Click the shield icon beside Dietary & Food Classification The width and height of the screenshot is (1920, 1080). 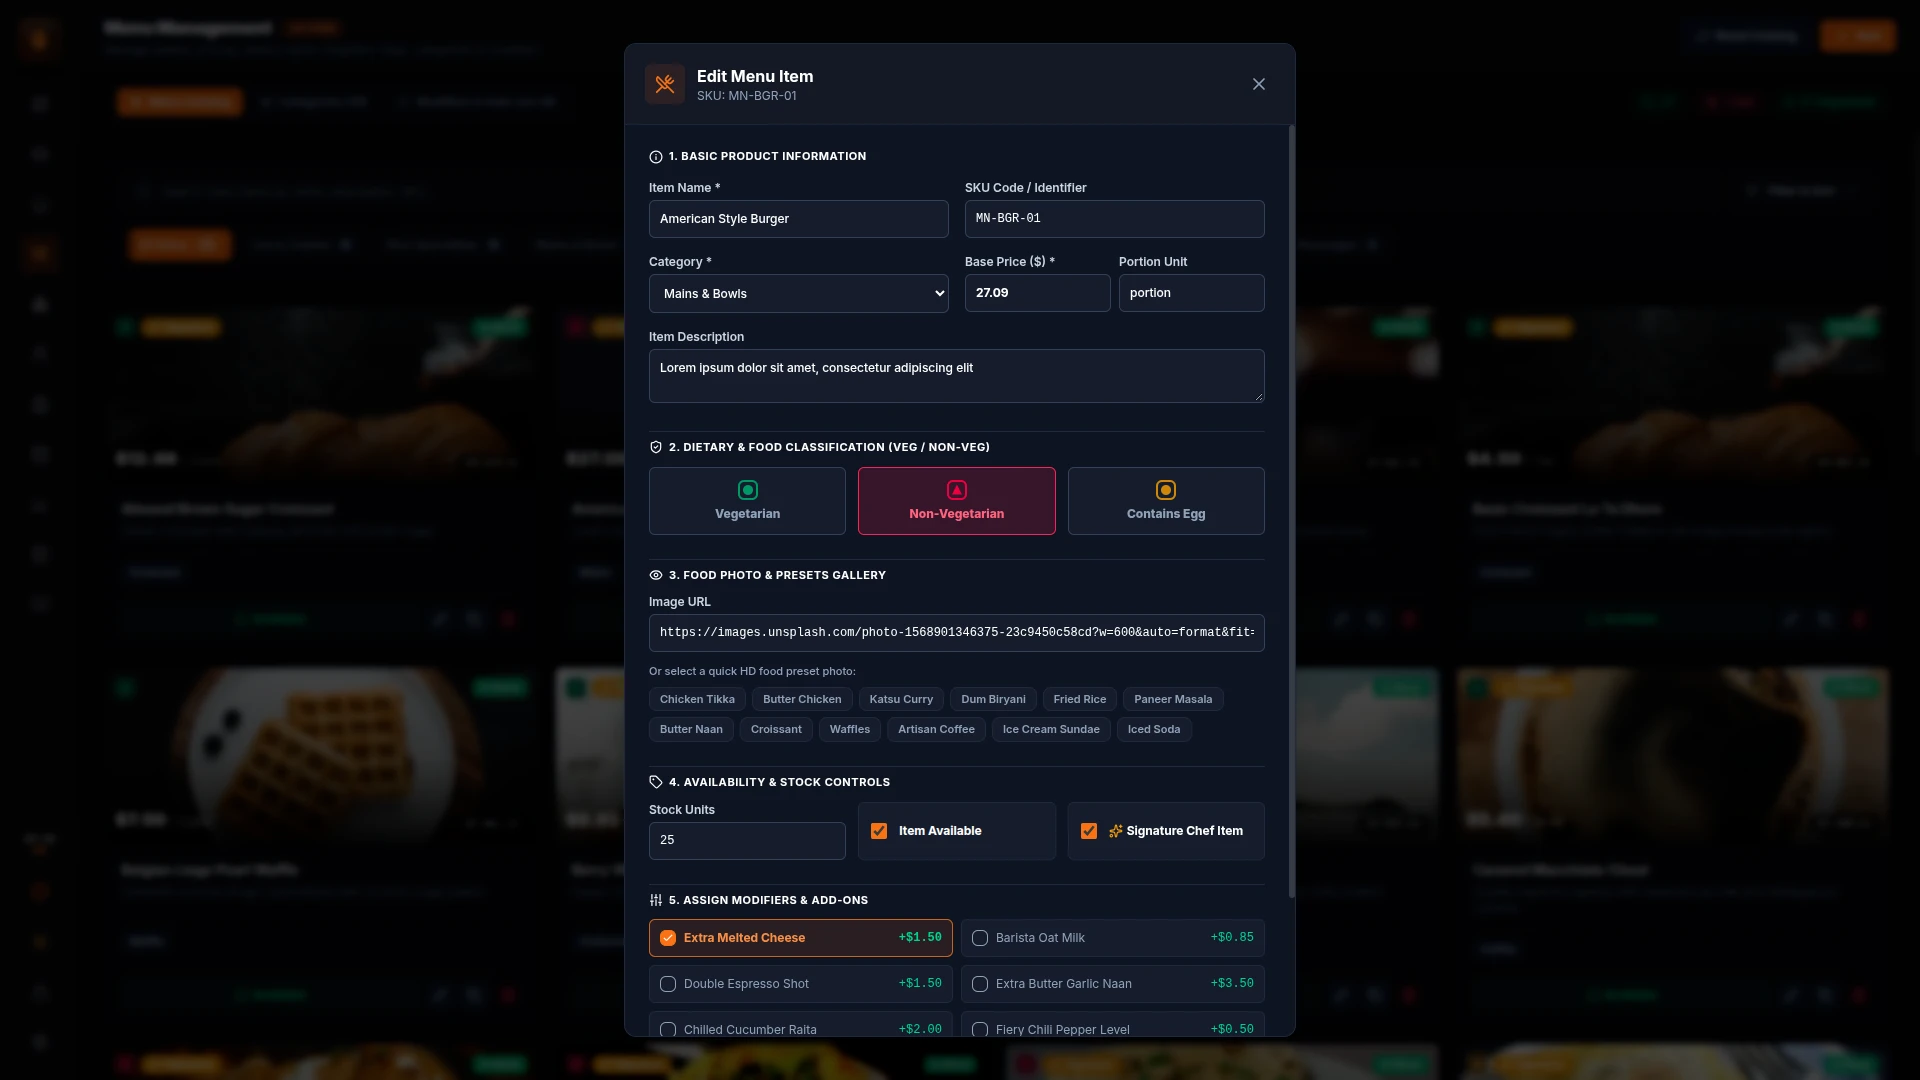(656, 447)
